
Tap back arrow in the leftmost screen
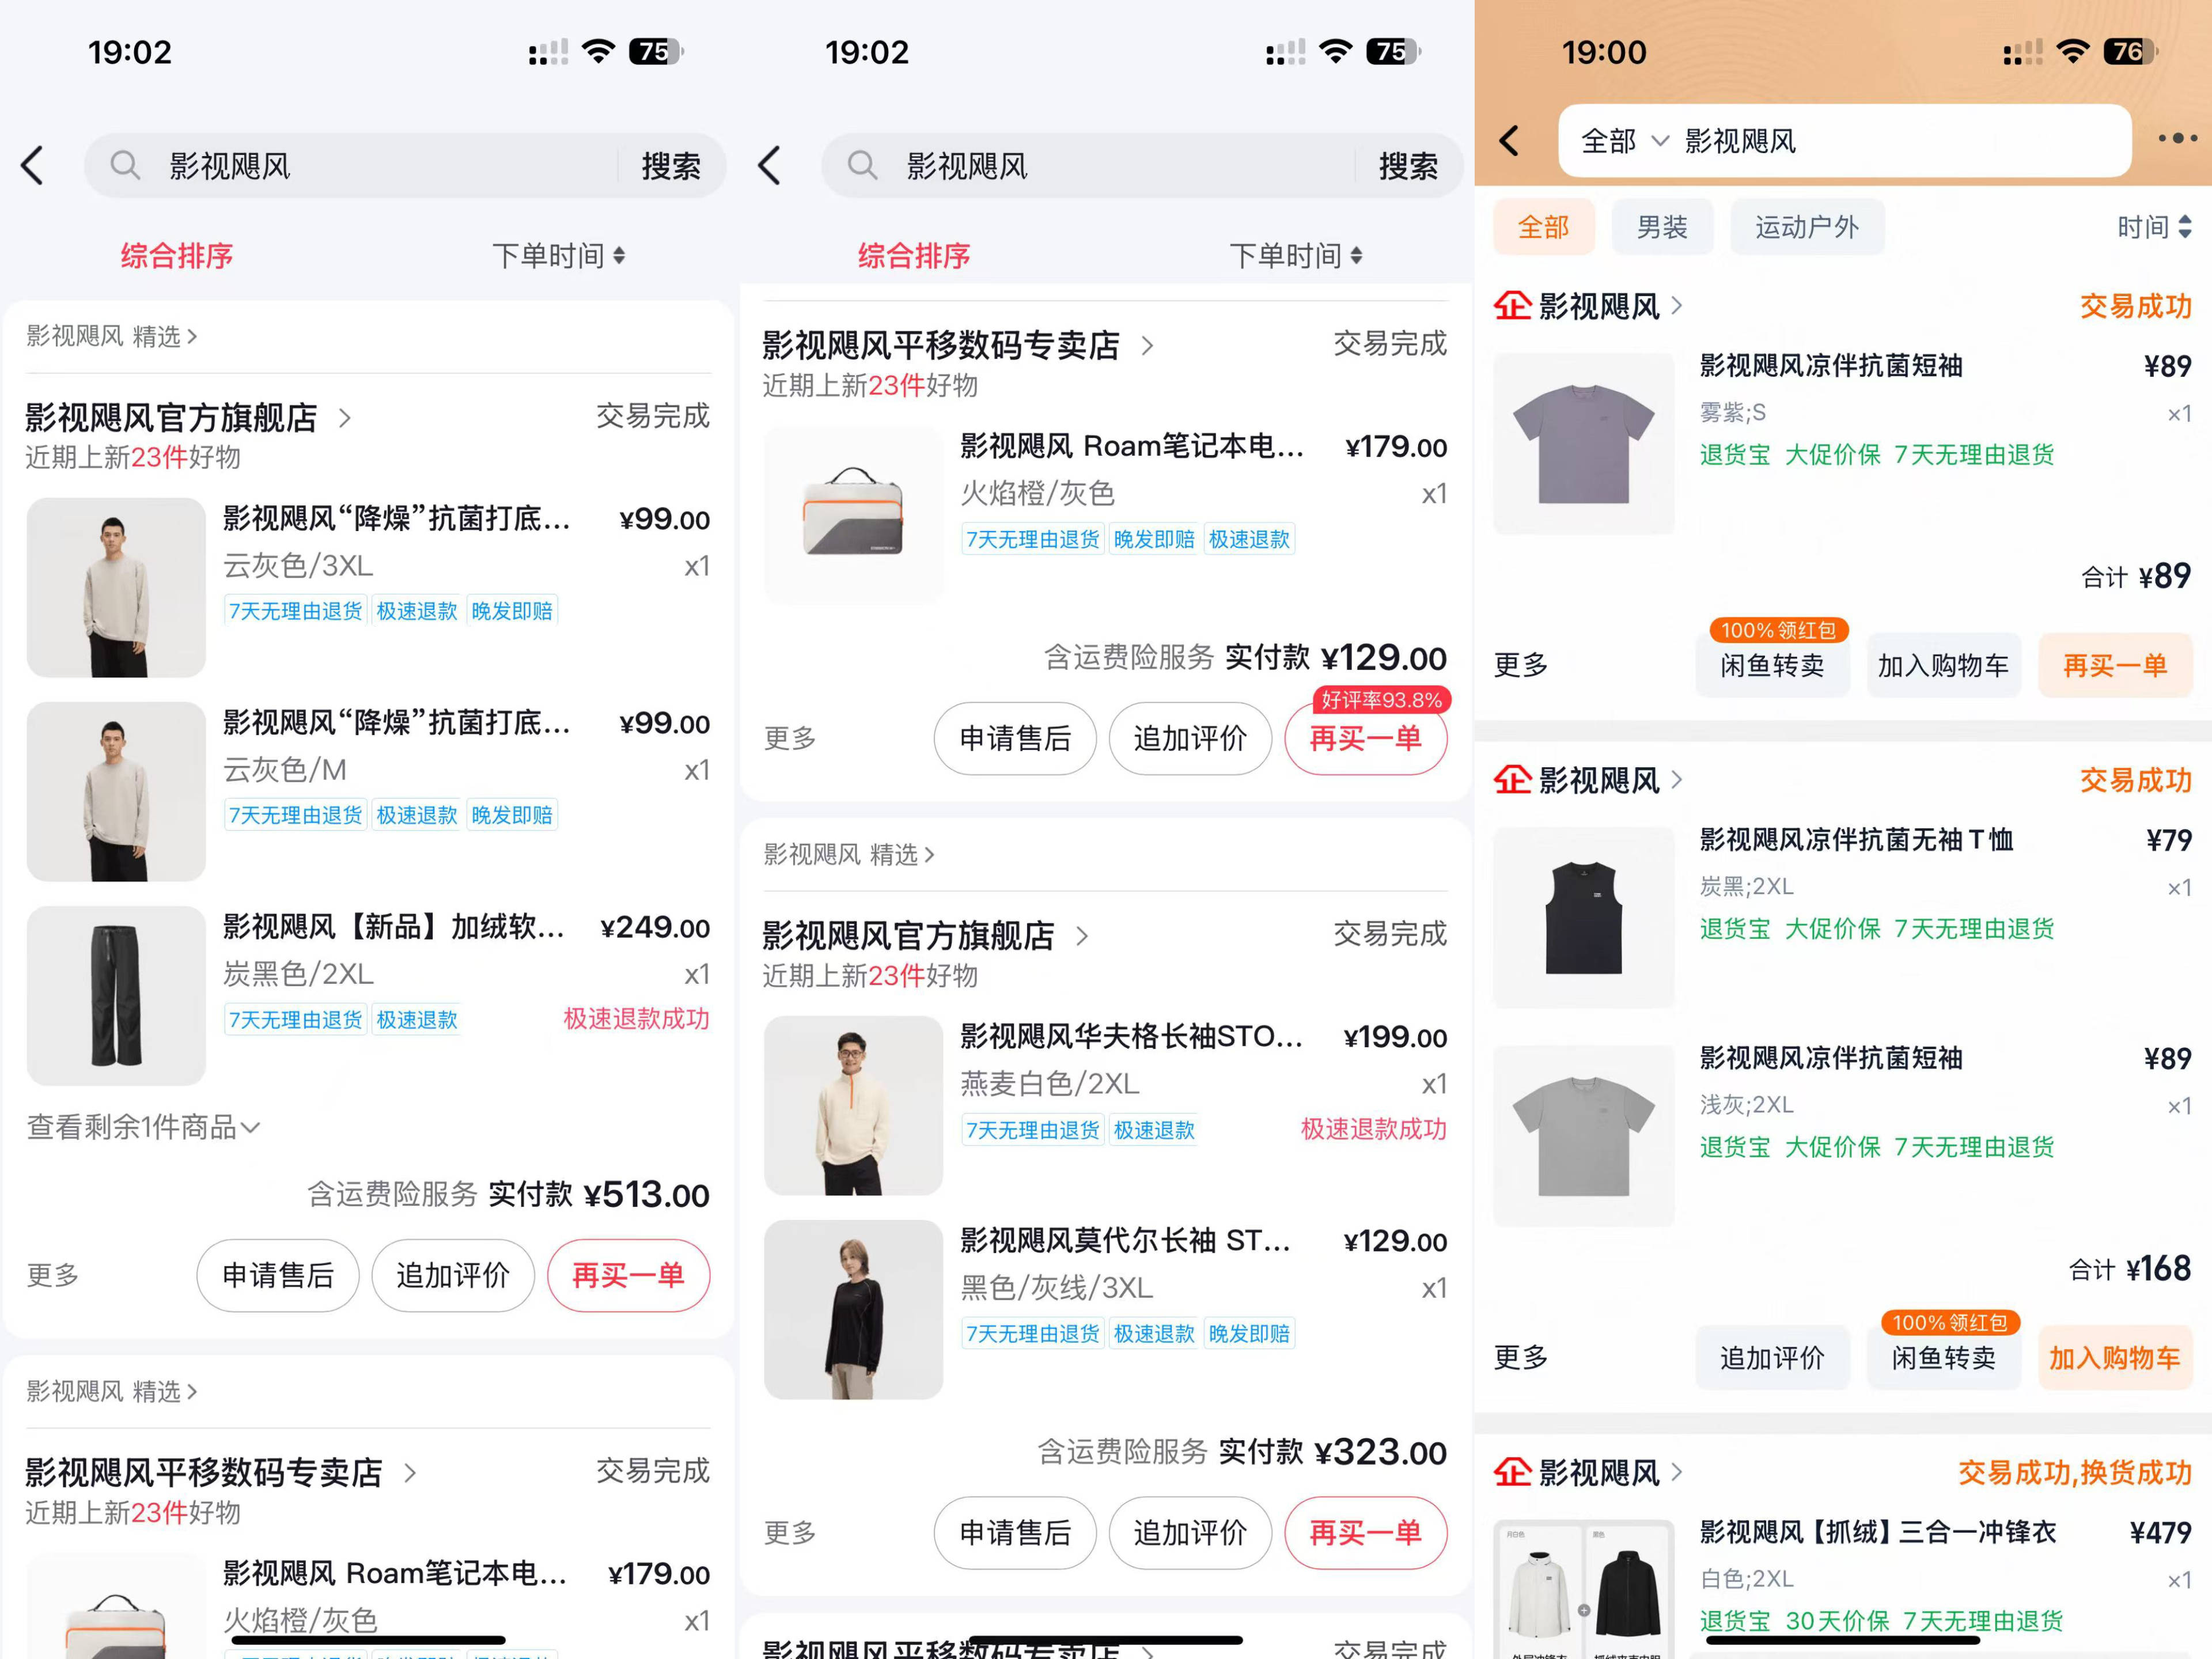pyautogui.click(x=33, y=165)
